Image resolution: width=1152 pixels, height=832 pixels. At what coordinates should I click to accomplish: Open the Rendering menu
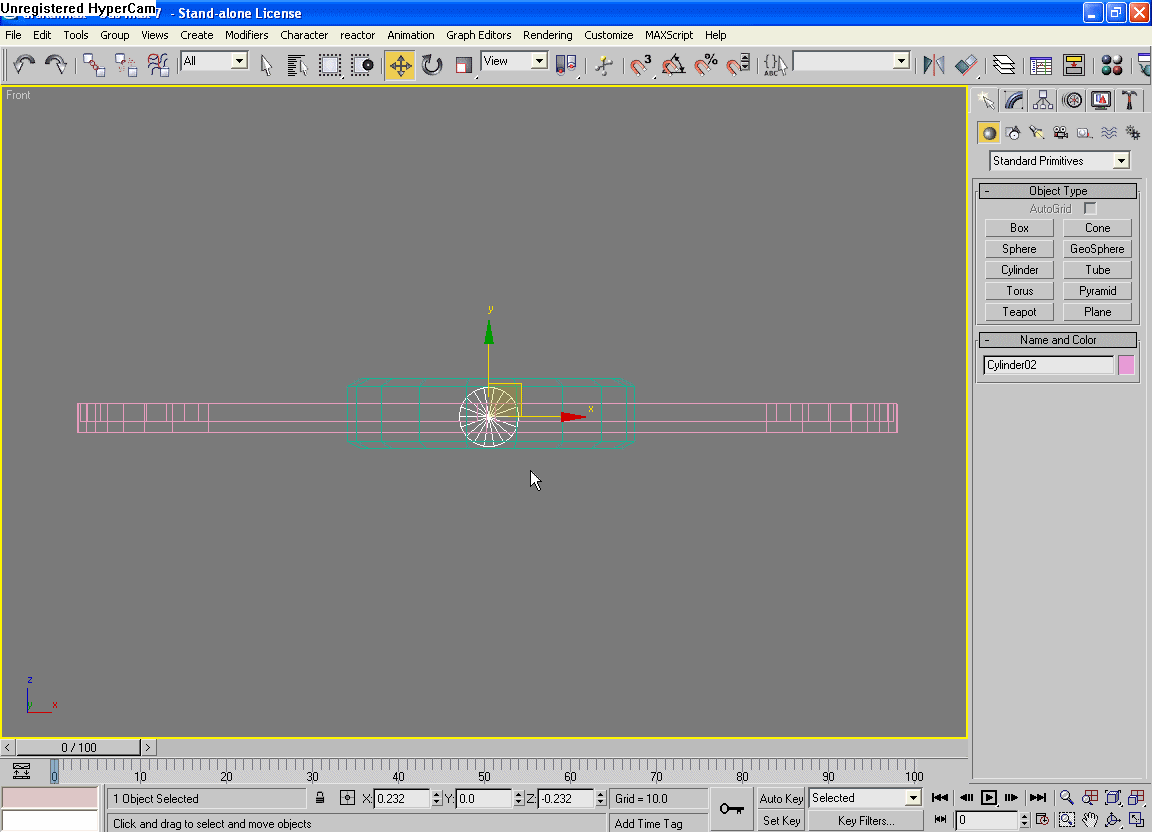547,35
